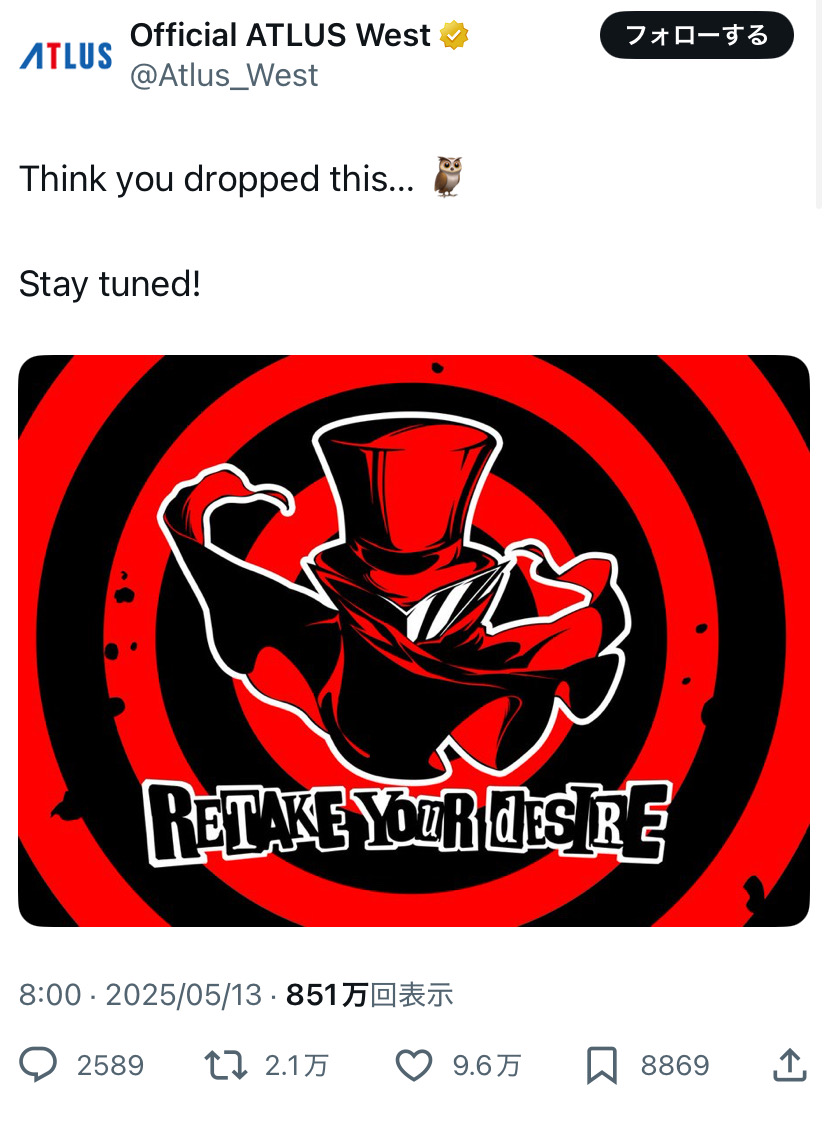Click the ATLUS logo avatar

pos(66,56)
